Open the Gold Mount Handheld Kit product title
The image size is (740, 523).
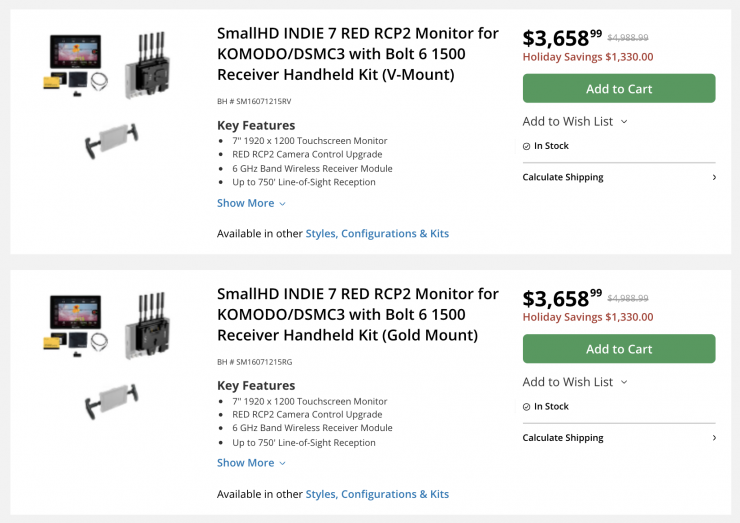click(x=357, y=314)
